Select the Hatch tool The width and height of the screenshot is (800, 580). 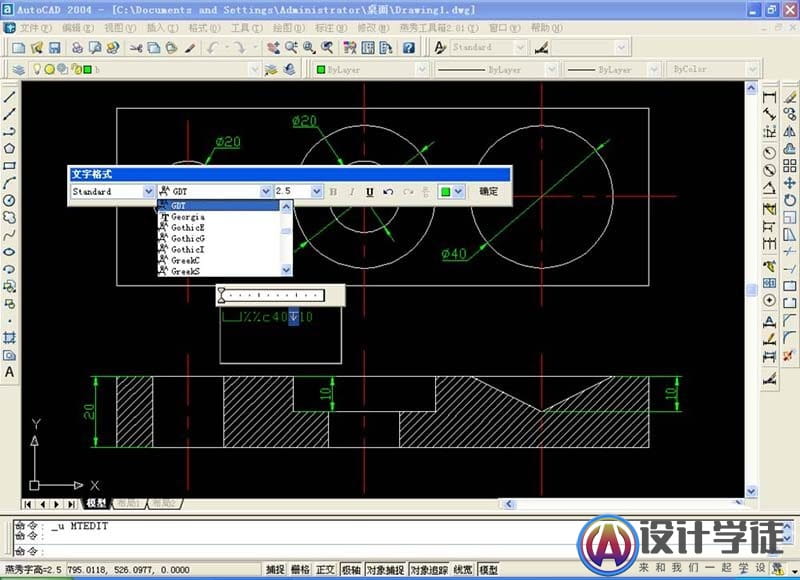click(x=9, y=338)
